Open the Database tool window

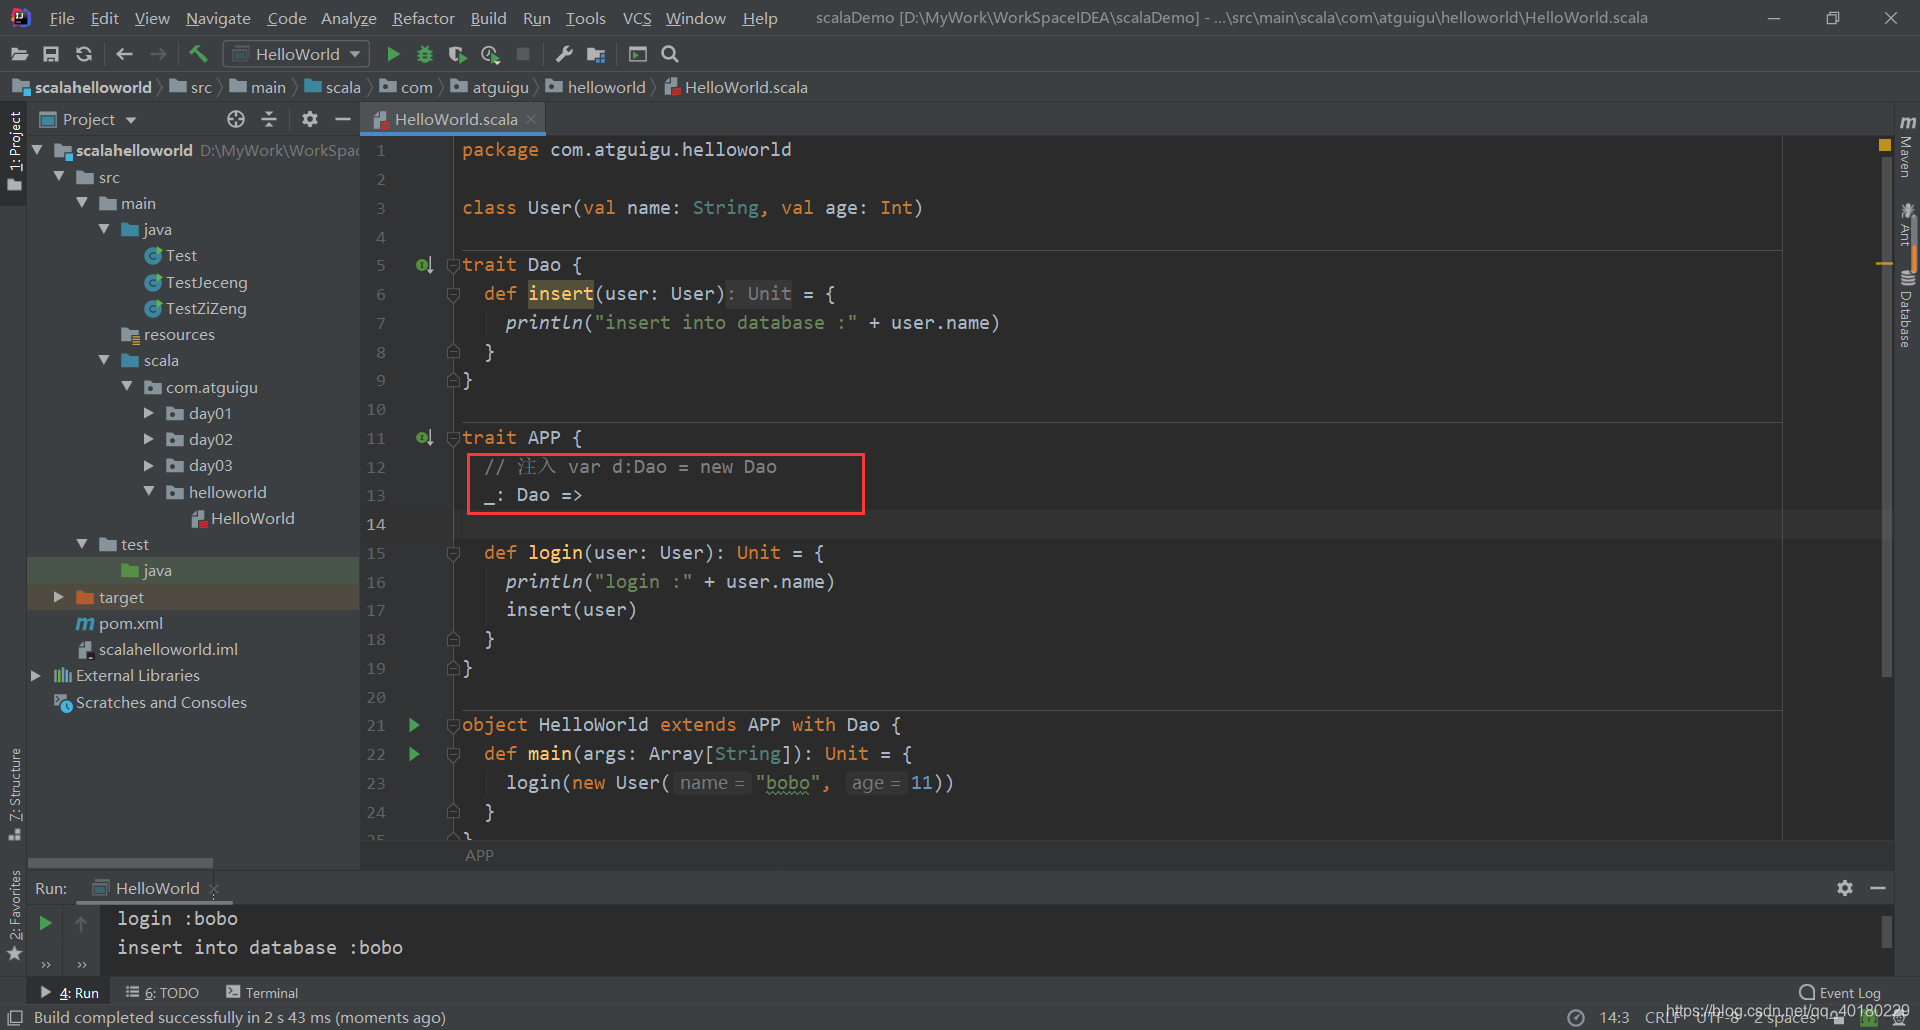point(1907,310)
